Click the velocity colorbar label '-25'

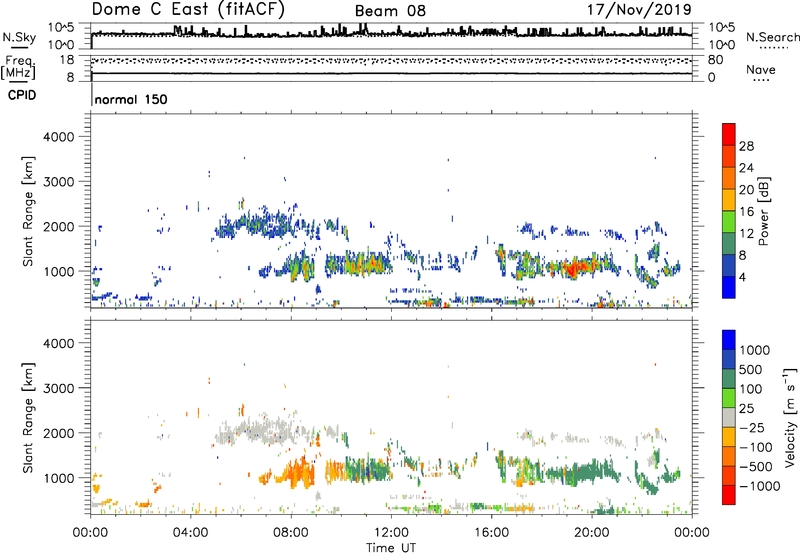click(x=752, y=427)
